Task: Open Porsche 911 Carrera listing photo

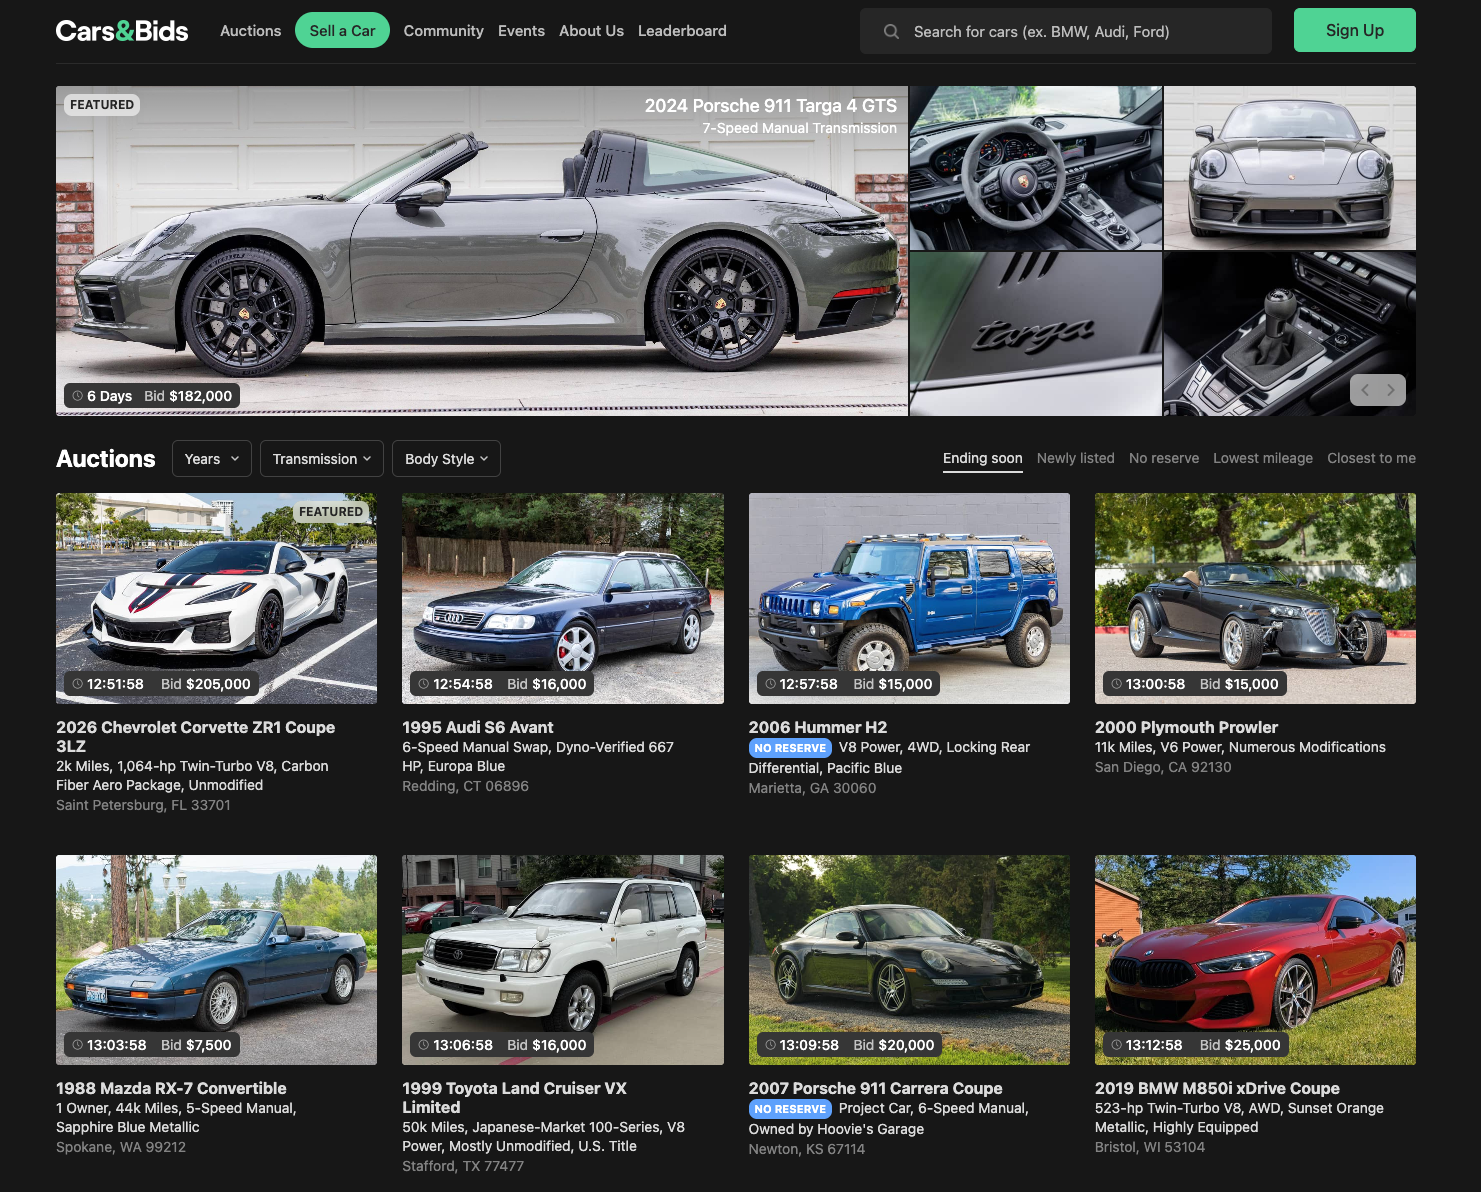Action: (909, 960)
